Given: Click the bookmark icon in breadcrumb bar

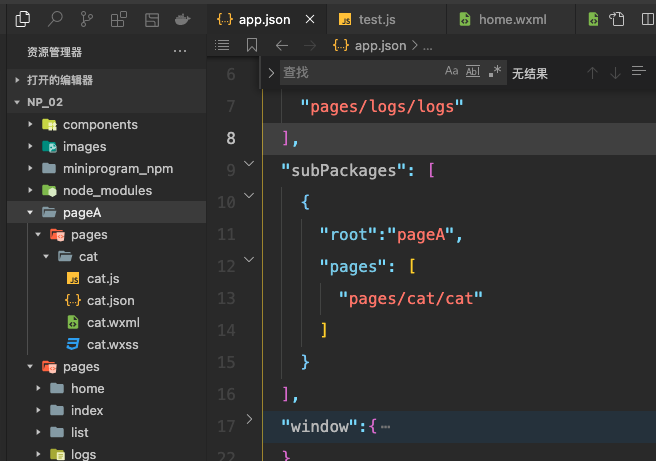Looking at the screenshot, I should pyautogui.click(x=252, y=45).
